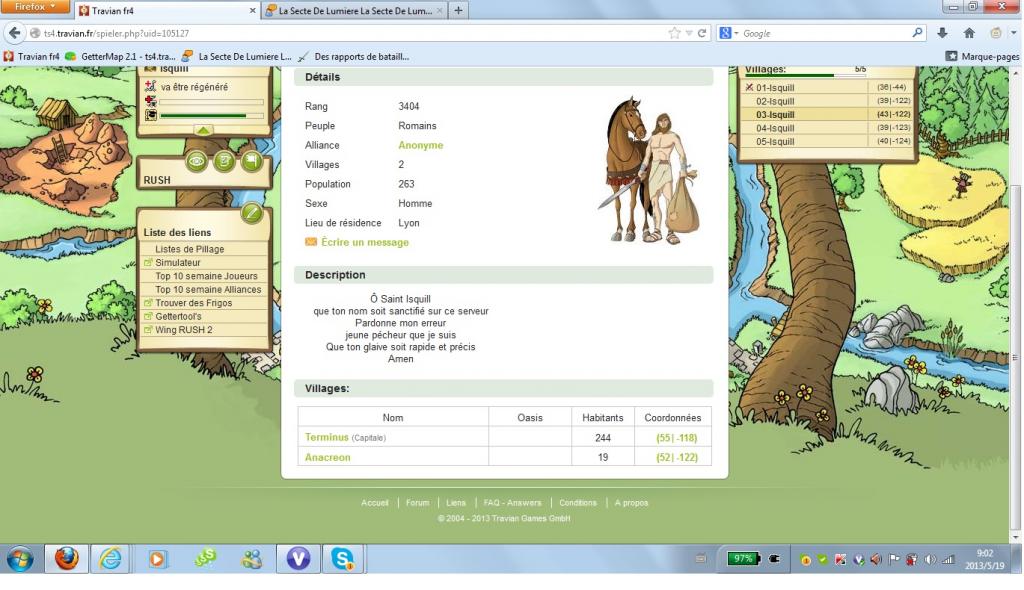Image resolution: width=1024 pixels, height=590 pixels.
Task: Click the hero regeneration status icon
Action: pyautogui.click(x=151, y=86)
